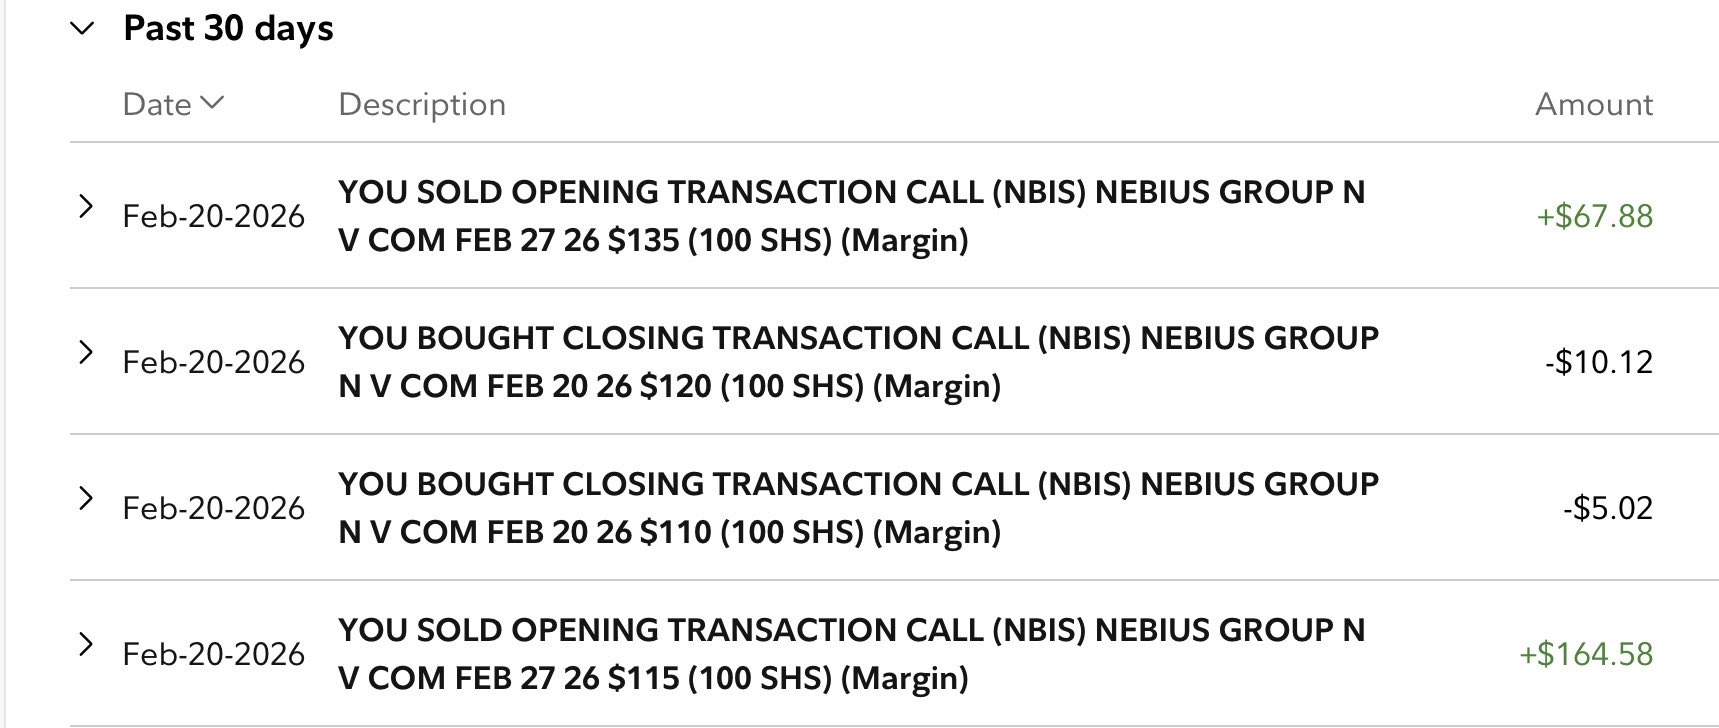
Task: Expand the FEB 20 $120 call closing row chevron
Action: [x=86, y=353]
